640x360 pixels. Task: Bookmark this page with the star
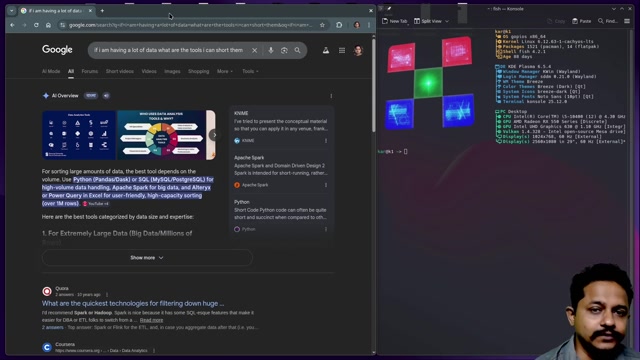(x=322, y=25)
